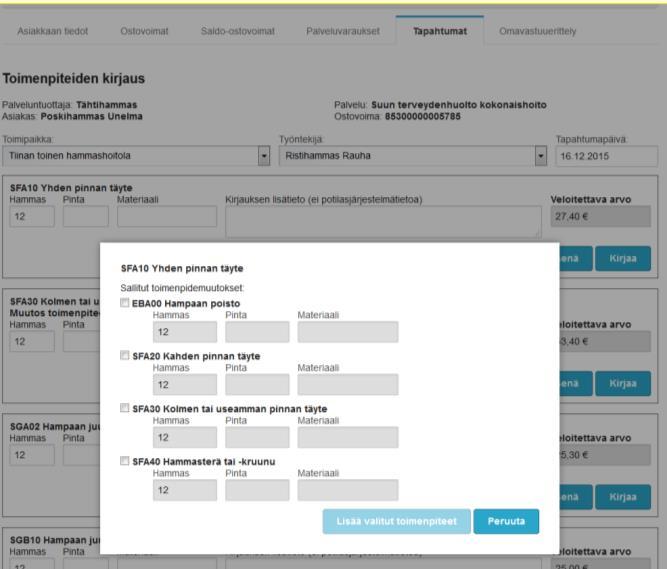The image size is (667, 569).
Task: Click Kirjauksen lisätieto text area in SFA10 section
Action: pos(383,222)
